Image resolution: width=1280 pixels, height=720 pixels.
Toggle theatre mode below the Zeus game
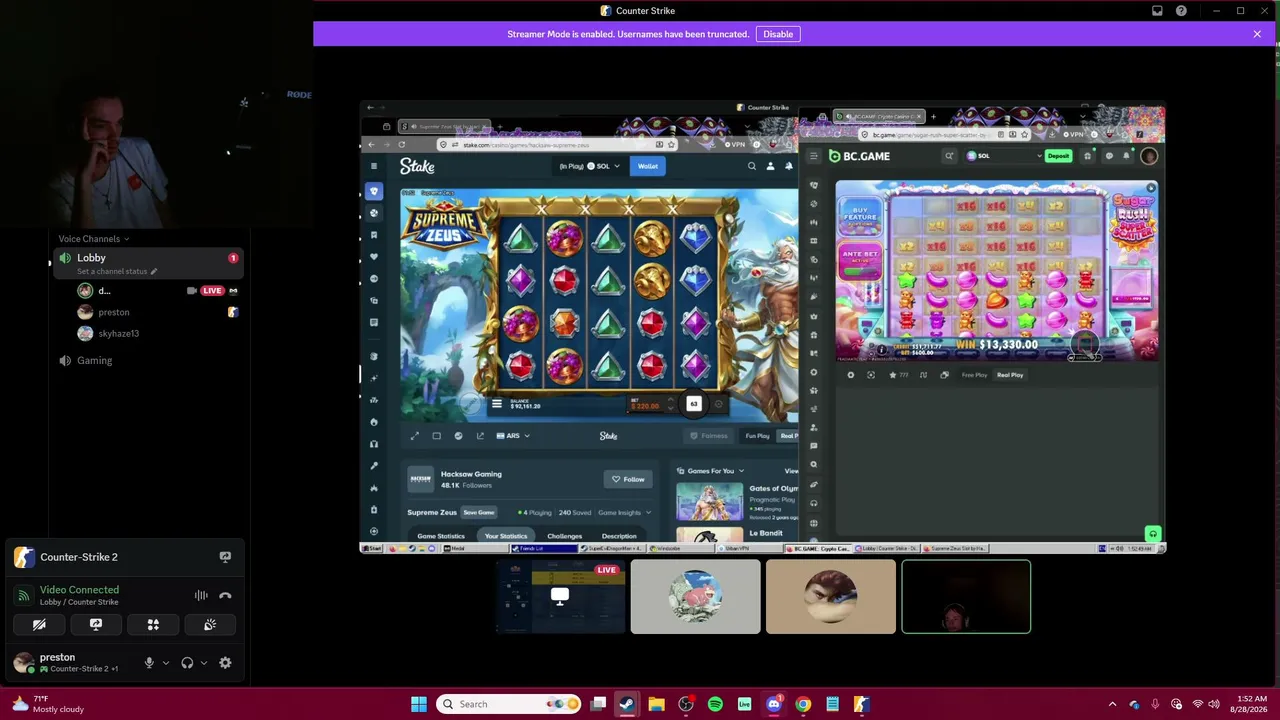tap(437, 436)
